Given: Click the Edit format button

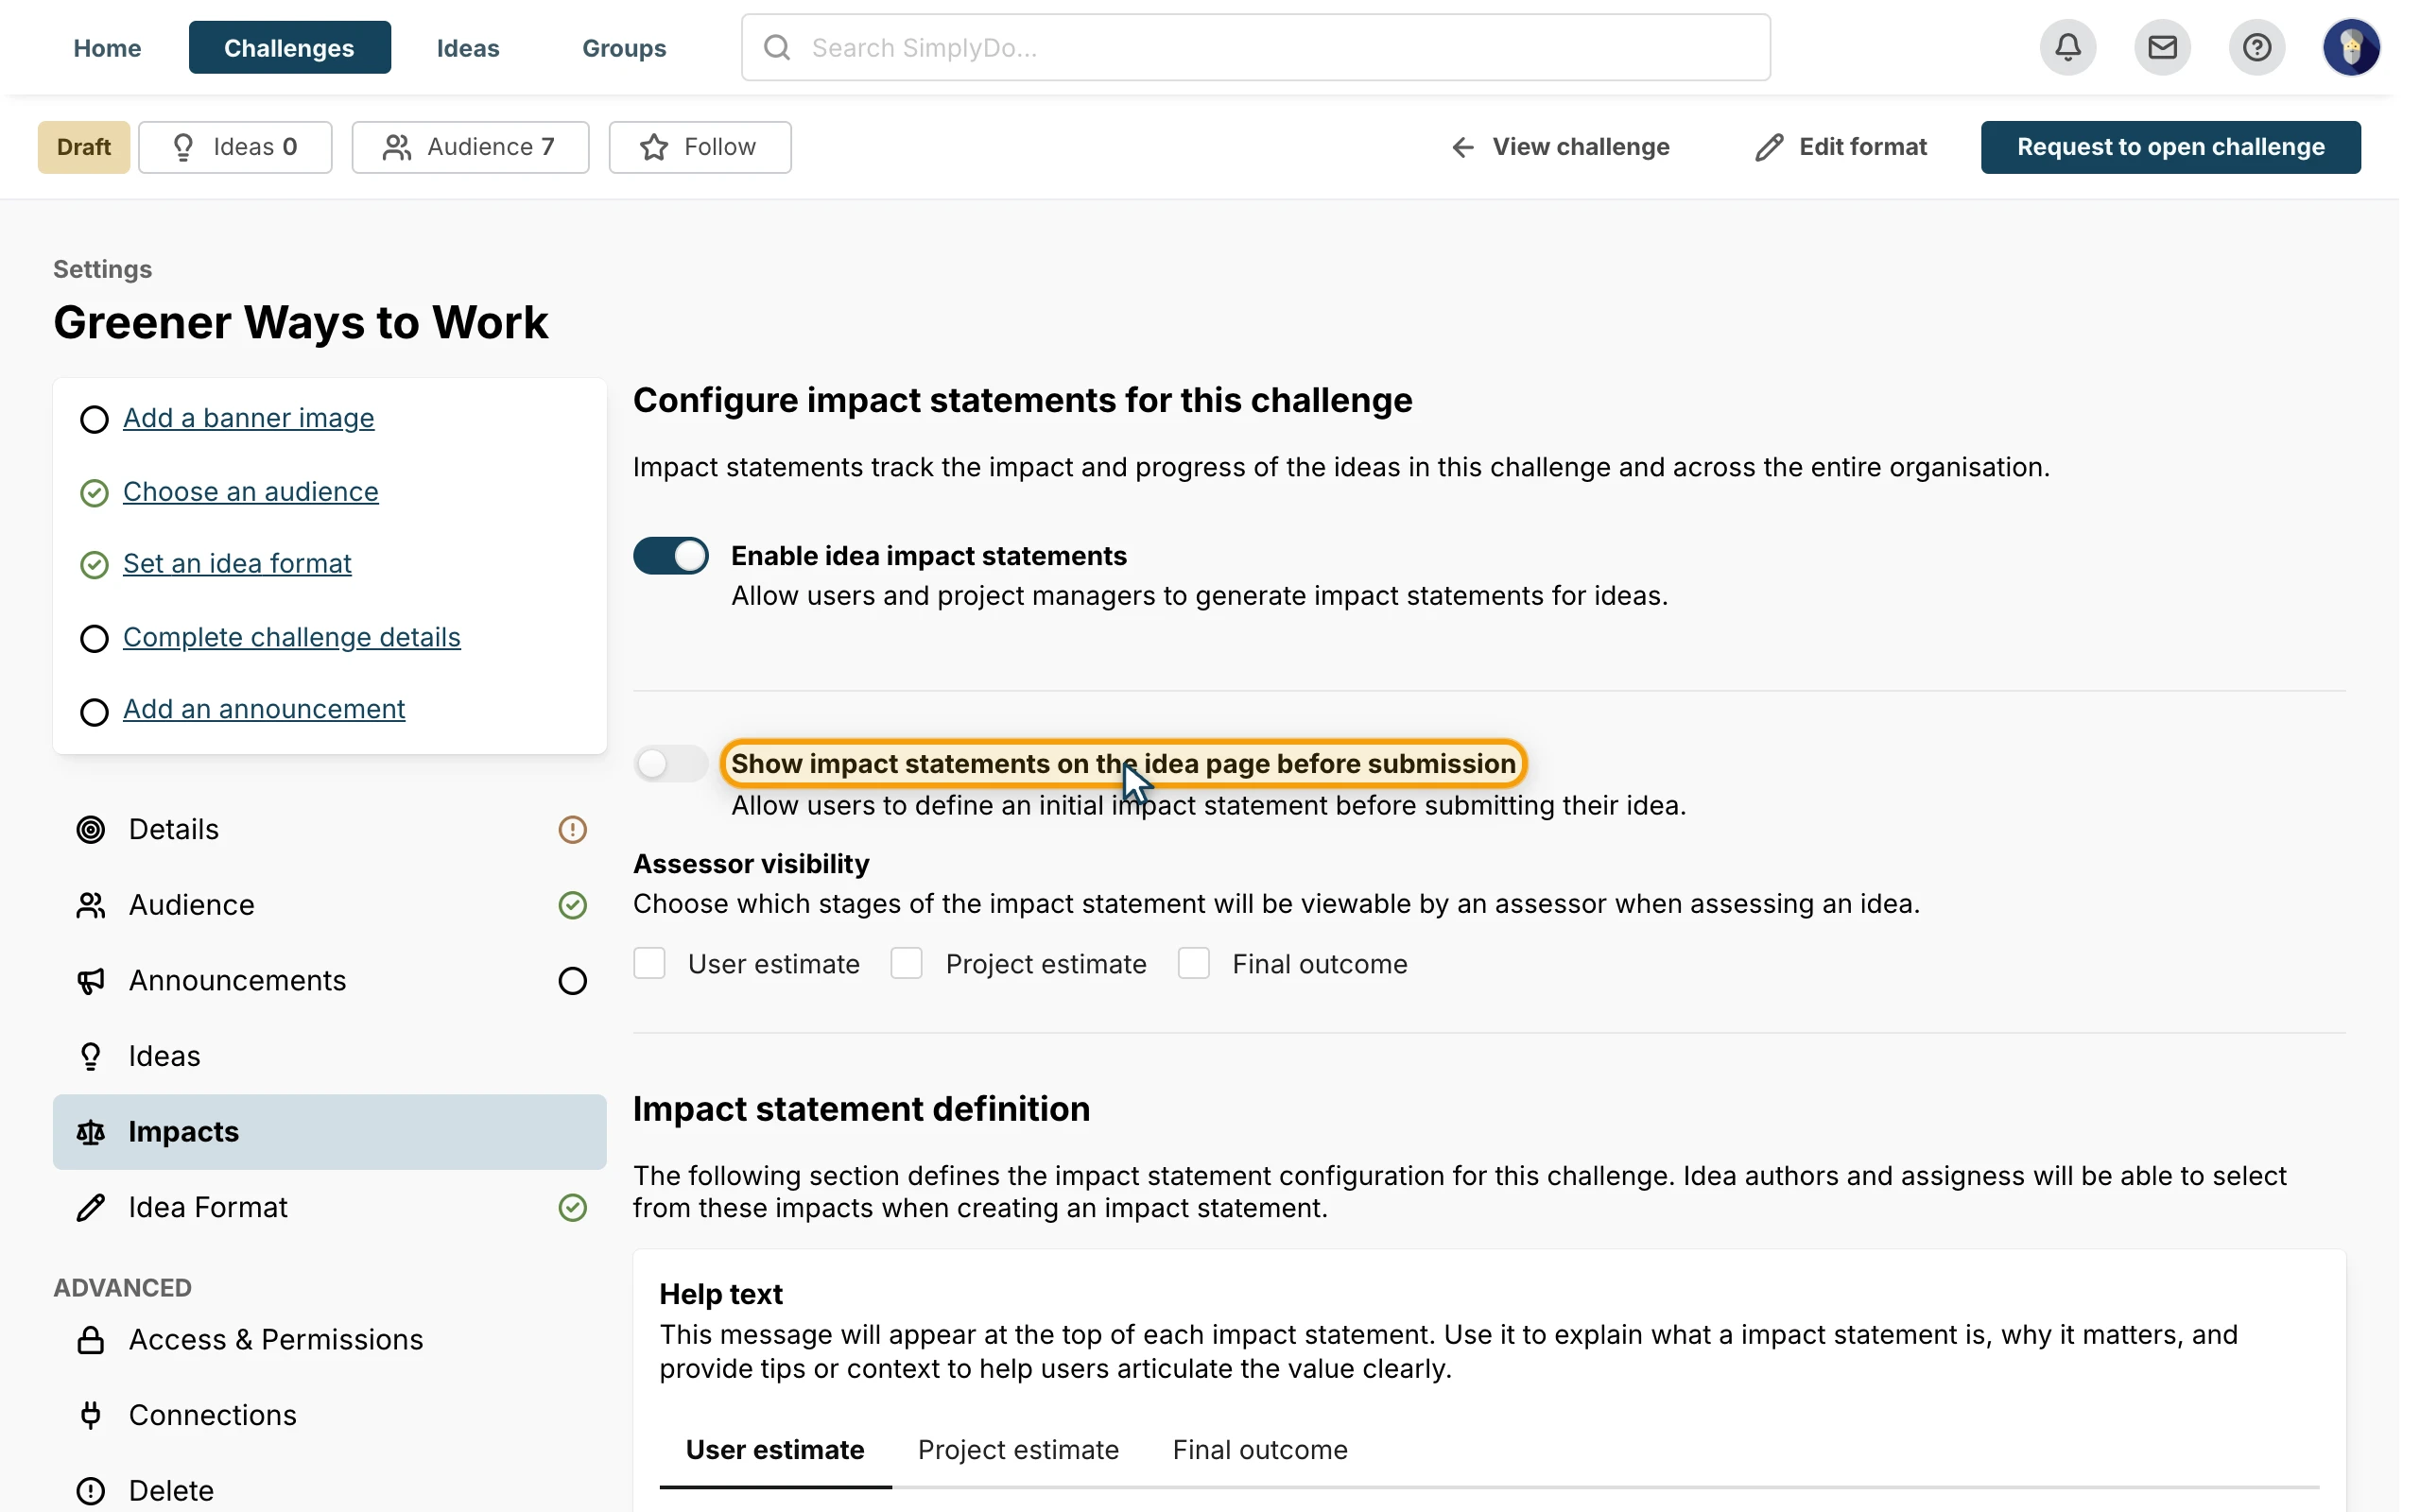Looking at the screenshot, I should coord(1841,147).
